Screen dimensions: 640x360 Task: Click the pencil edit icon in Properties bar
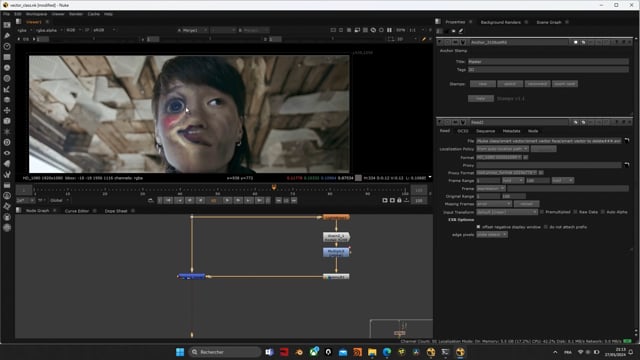pyautogui.click(x=461, y=31)
